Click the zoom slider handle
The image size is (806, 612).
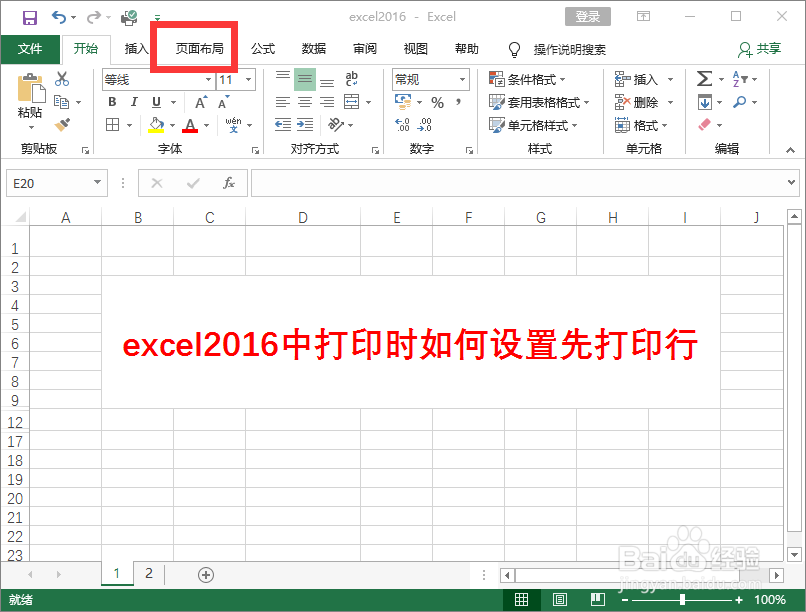(682, 599)
